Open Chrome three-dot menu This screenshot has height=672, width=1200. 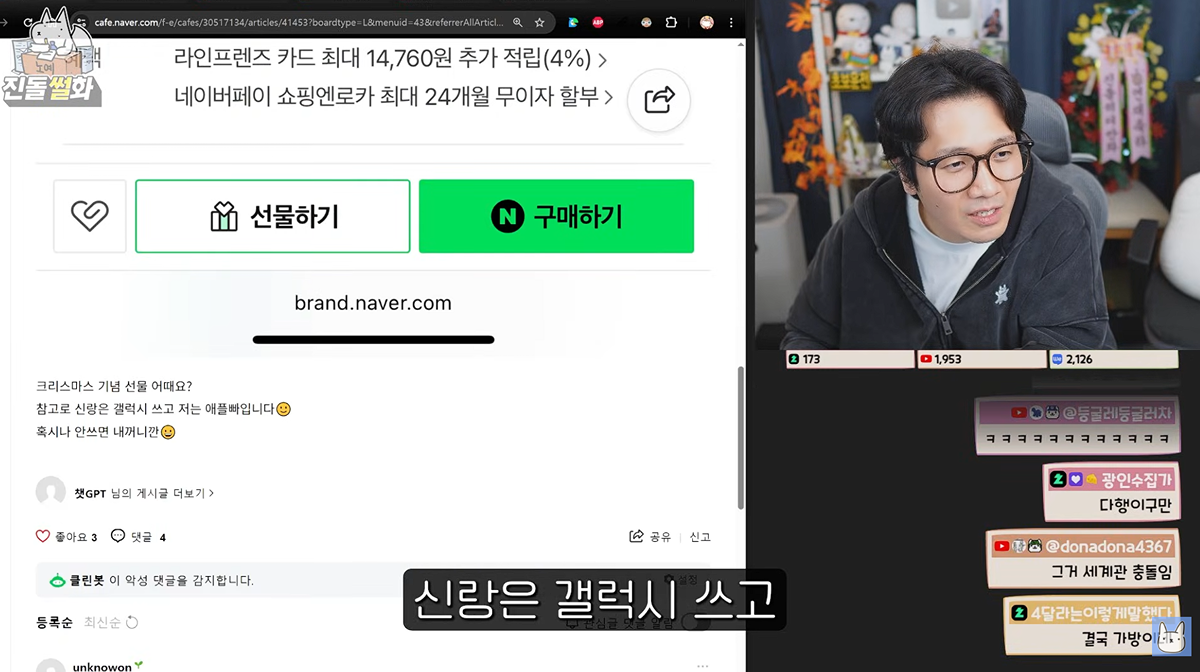pyautogui.click(x=732, y=22)
